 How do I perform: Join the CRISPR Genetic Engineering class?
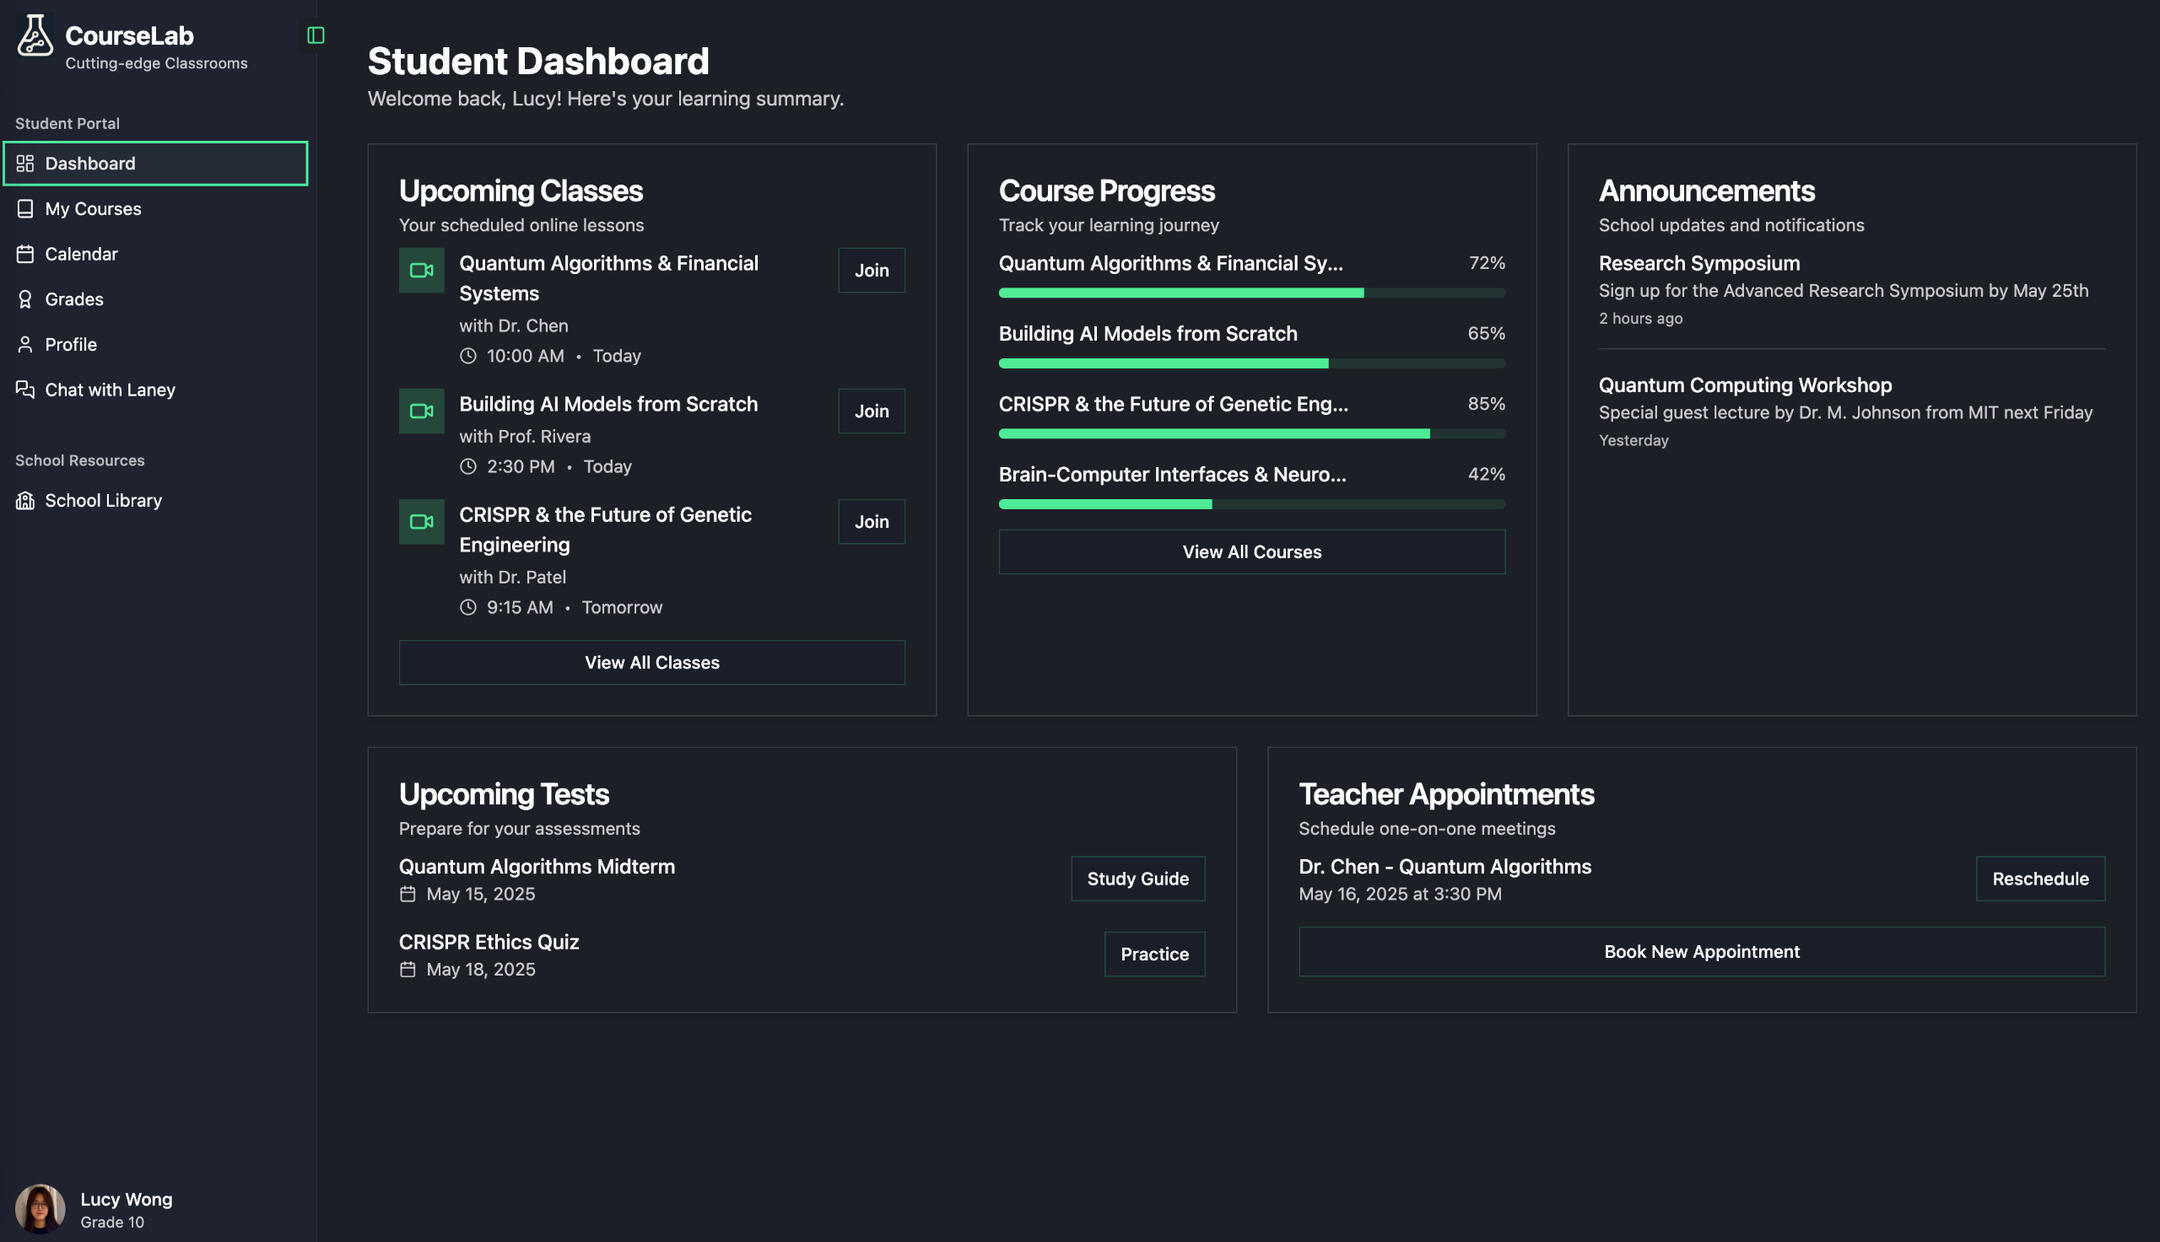click(871, 522)
